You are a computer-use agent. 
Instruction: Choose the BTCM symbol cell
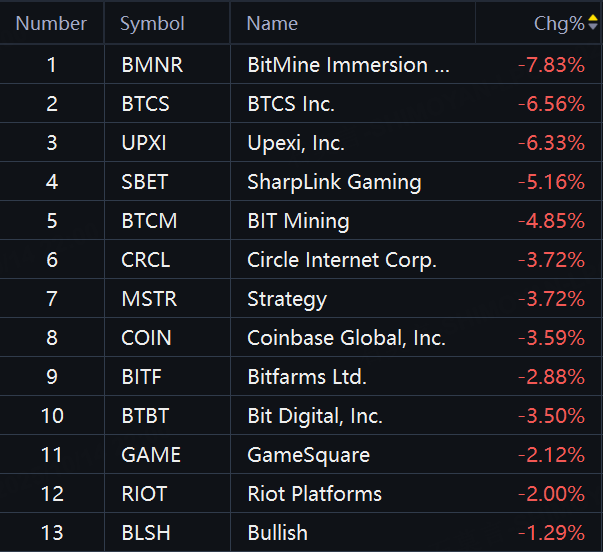(x=167, y=221)
